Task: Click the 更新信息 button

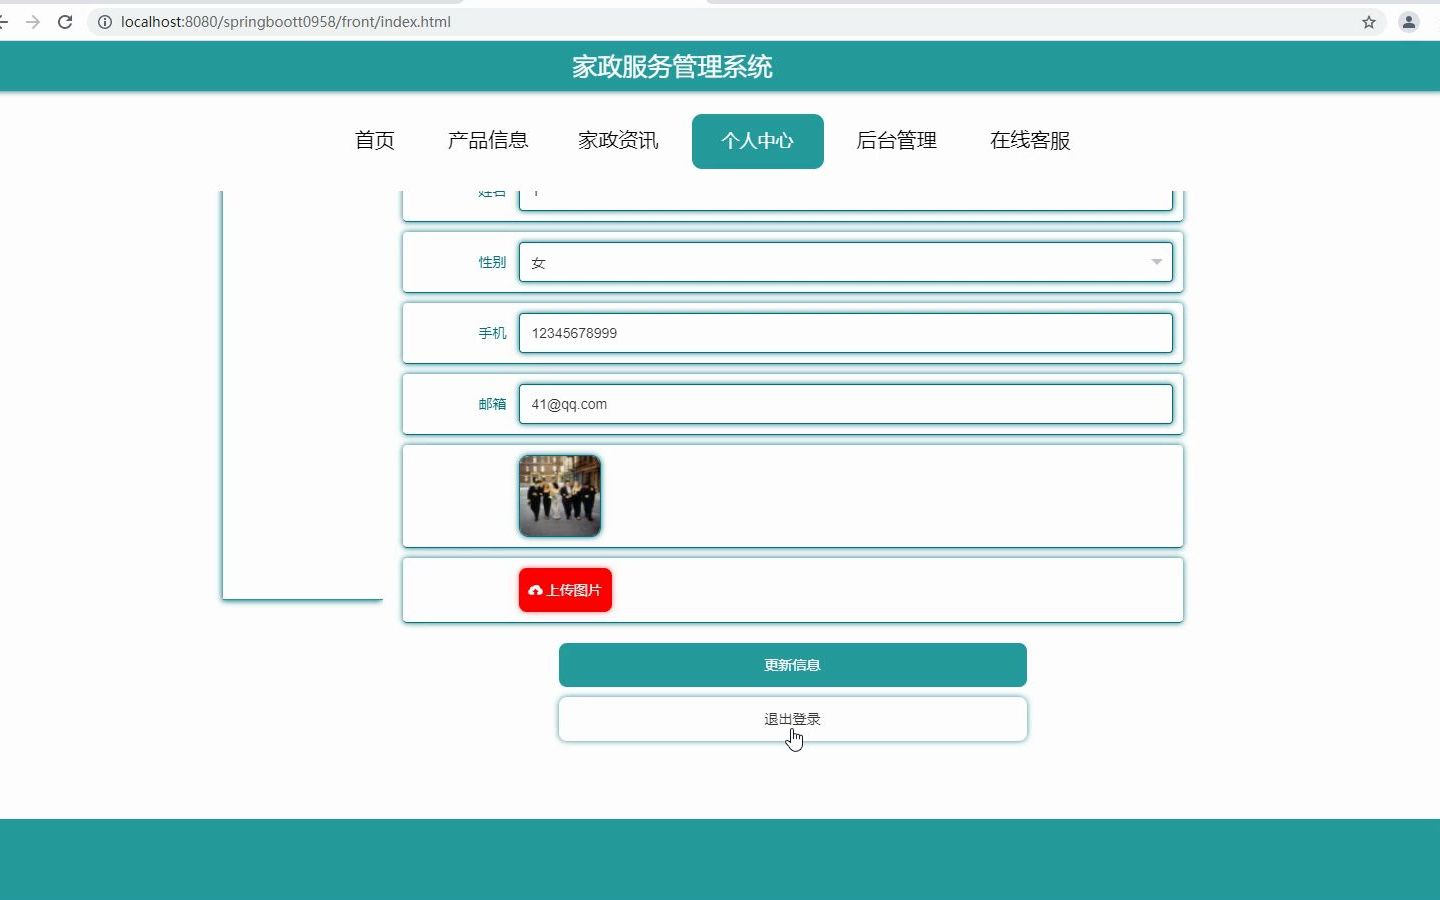Action: tap(792, 664)
